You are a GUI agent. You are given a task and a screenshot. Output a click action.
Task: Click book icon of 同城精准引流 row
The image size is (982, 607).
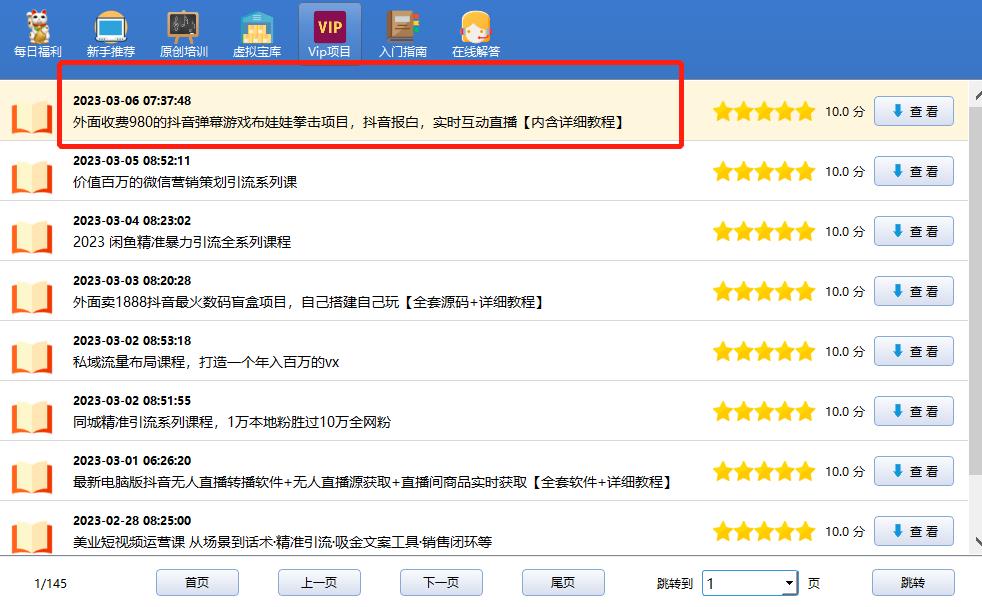point(32,417)
